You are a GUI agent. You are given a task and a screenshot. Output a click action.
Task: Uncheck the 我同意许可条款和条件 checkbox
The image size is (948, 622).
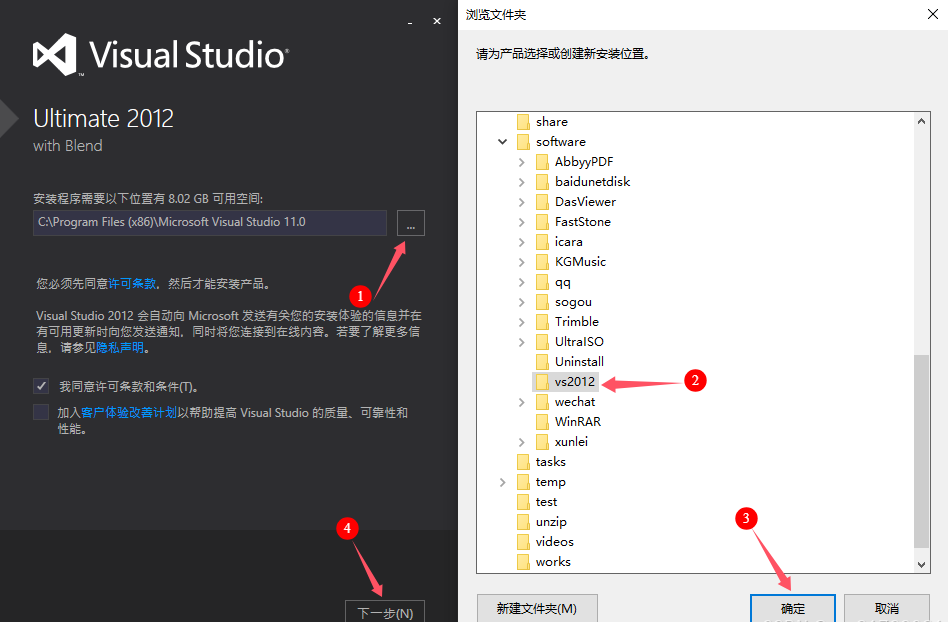[x=40, y=386]
